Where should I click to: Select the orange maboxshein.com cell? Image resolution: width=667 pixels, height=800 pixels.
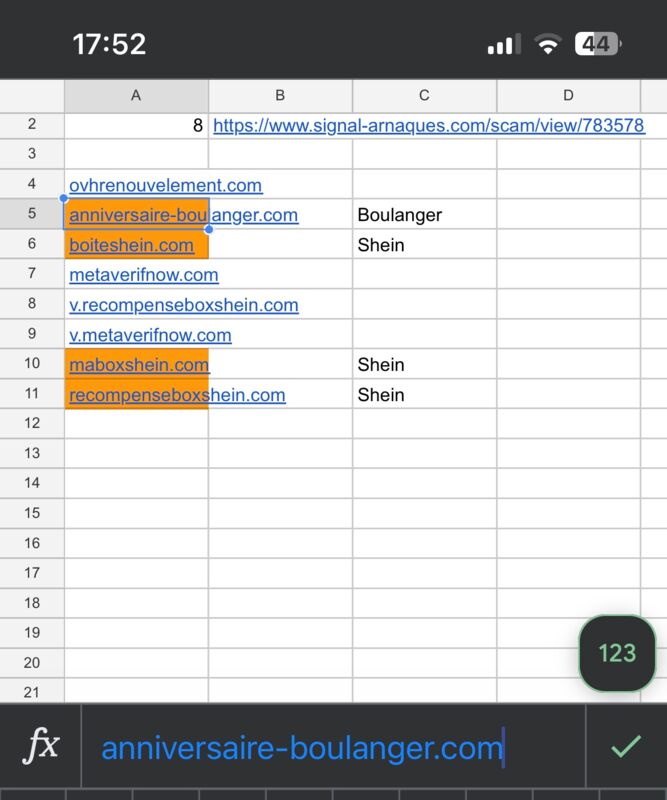(138, 365)
